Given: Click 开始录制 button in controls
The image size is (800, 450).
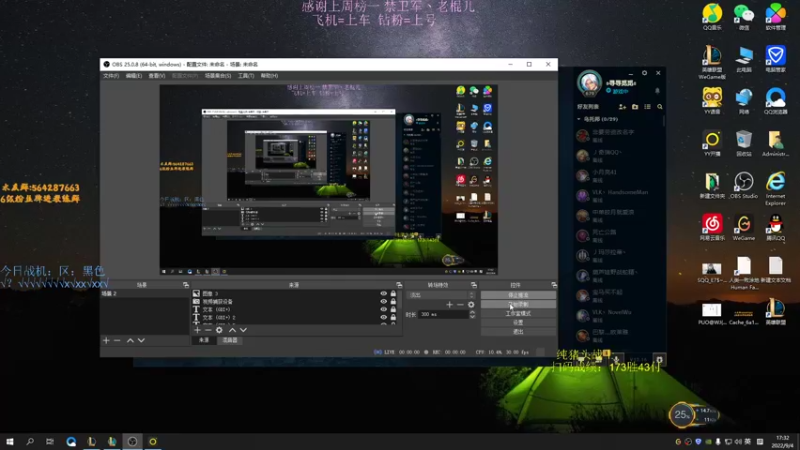Looking at the screenshot, I should pos(518,305).
